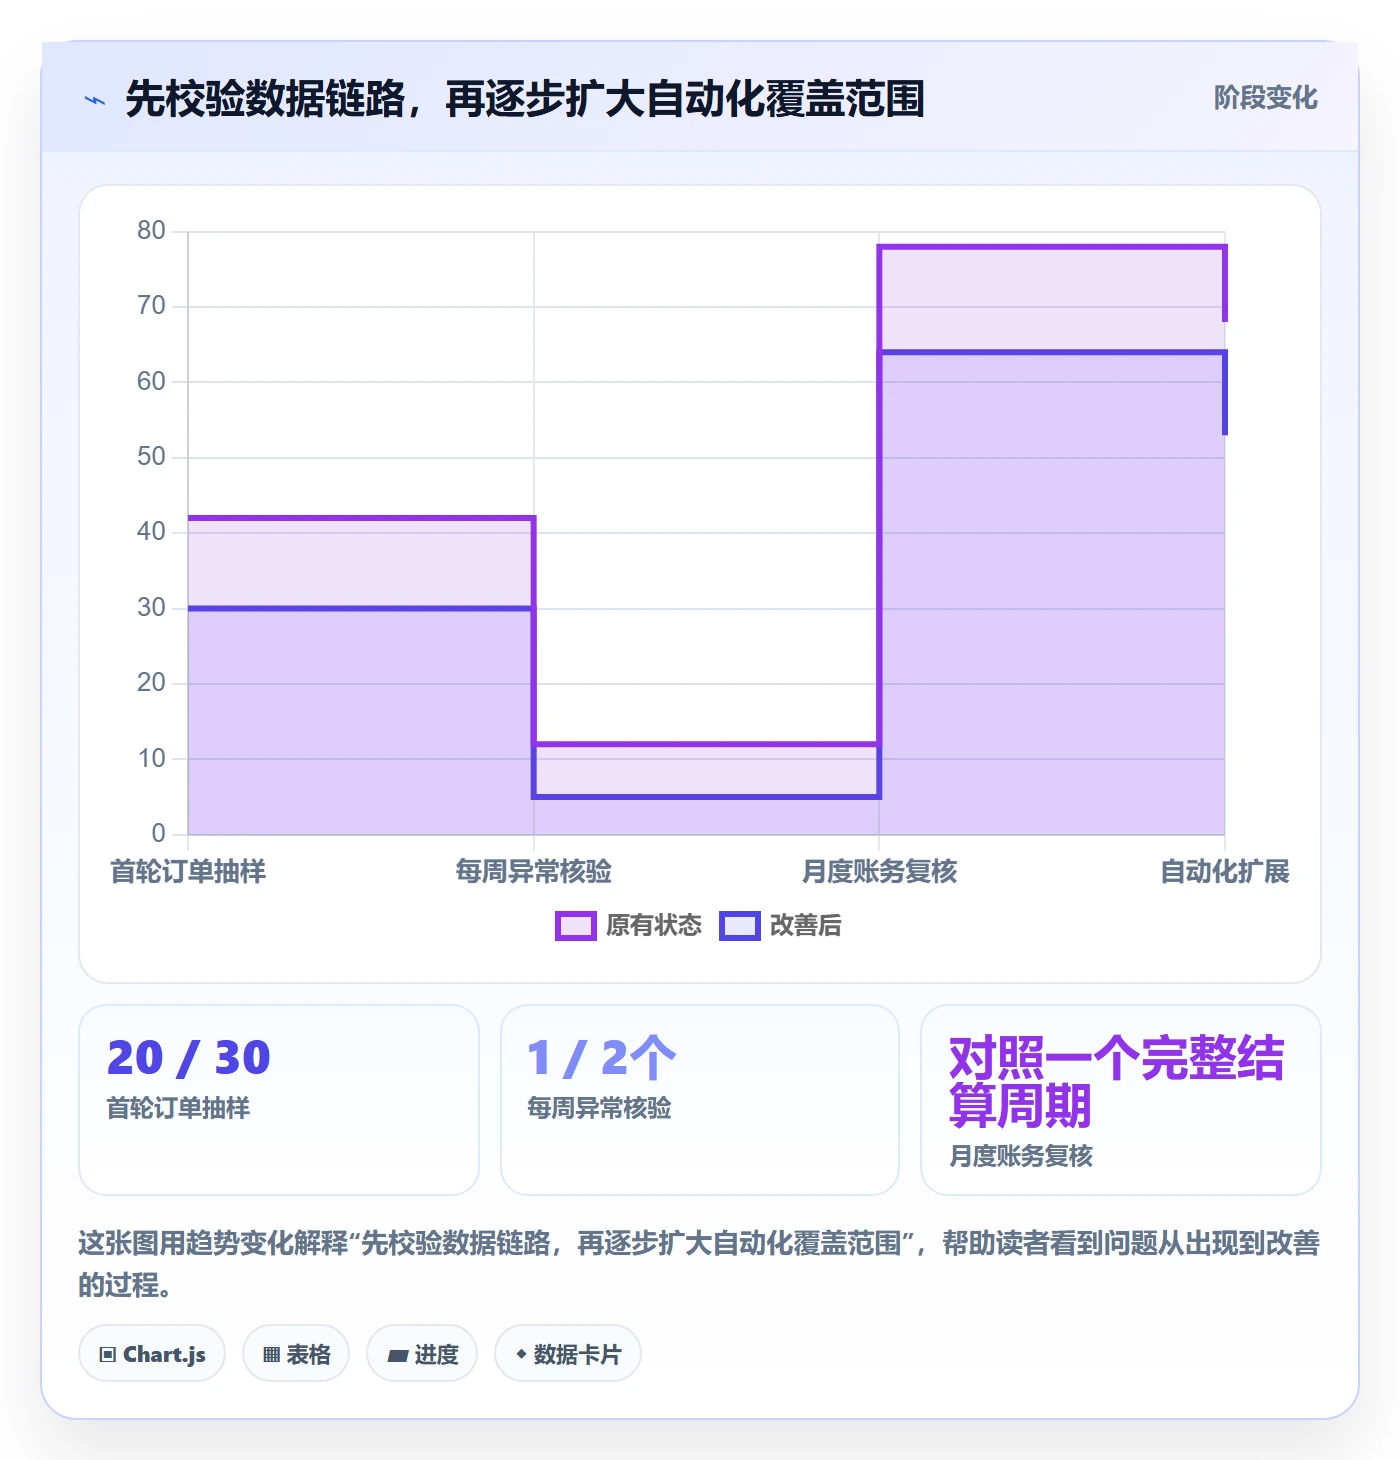Toggle the 原有状态 legend entry
Image resolution: width=1400 pixels, height=1460 pixels.
629,926
